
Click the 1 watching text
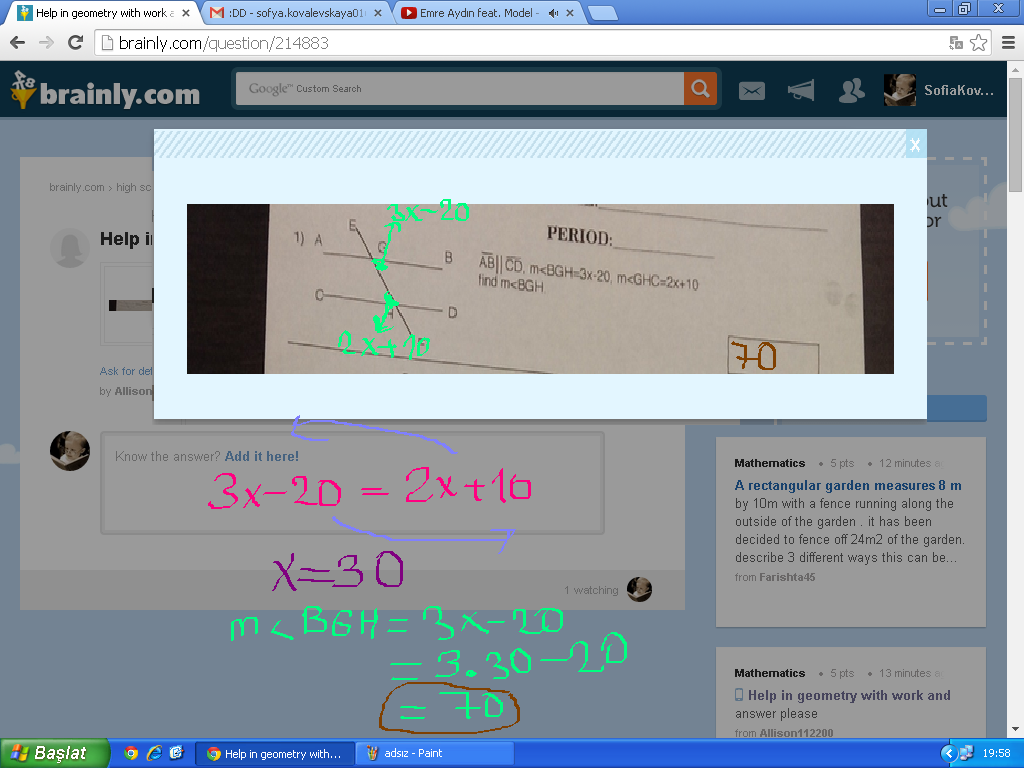click(591, 590)
